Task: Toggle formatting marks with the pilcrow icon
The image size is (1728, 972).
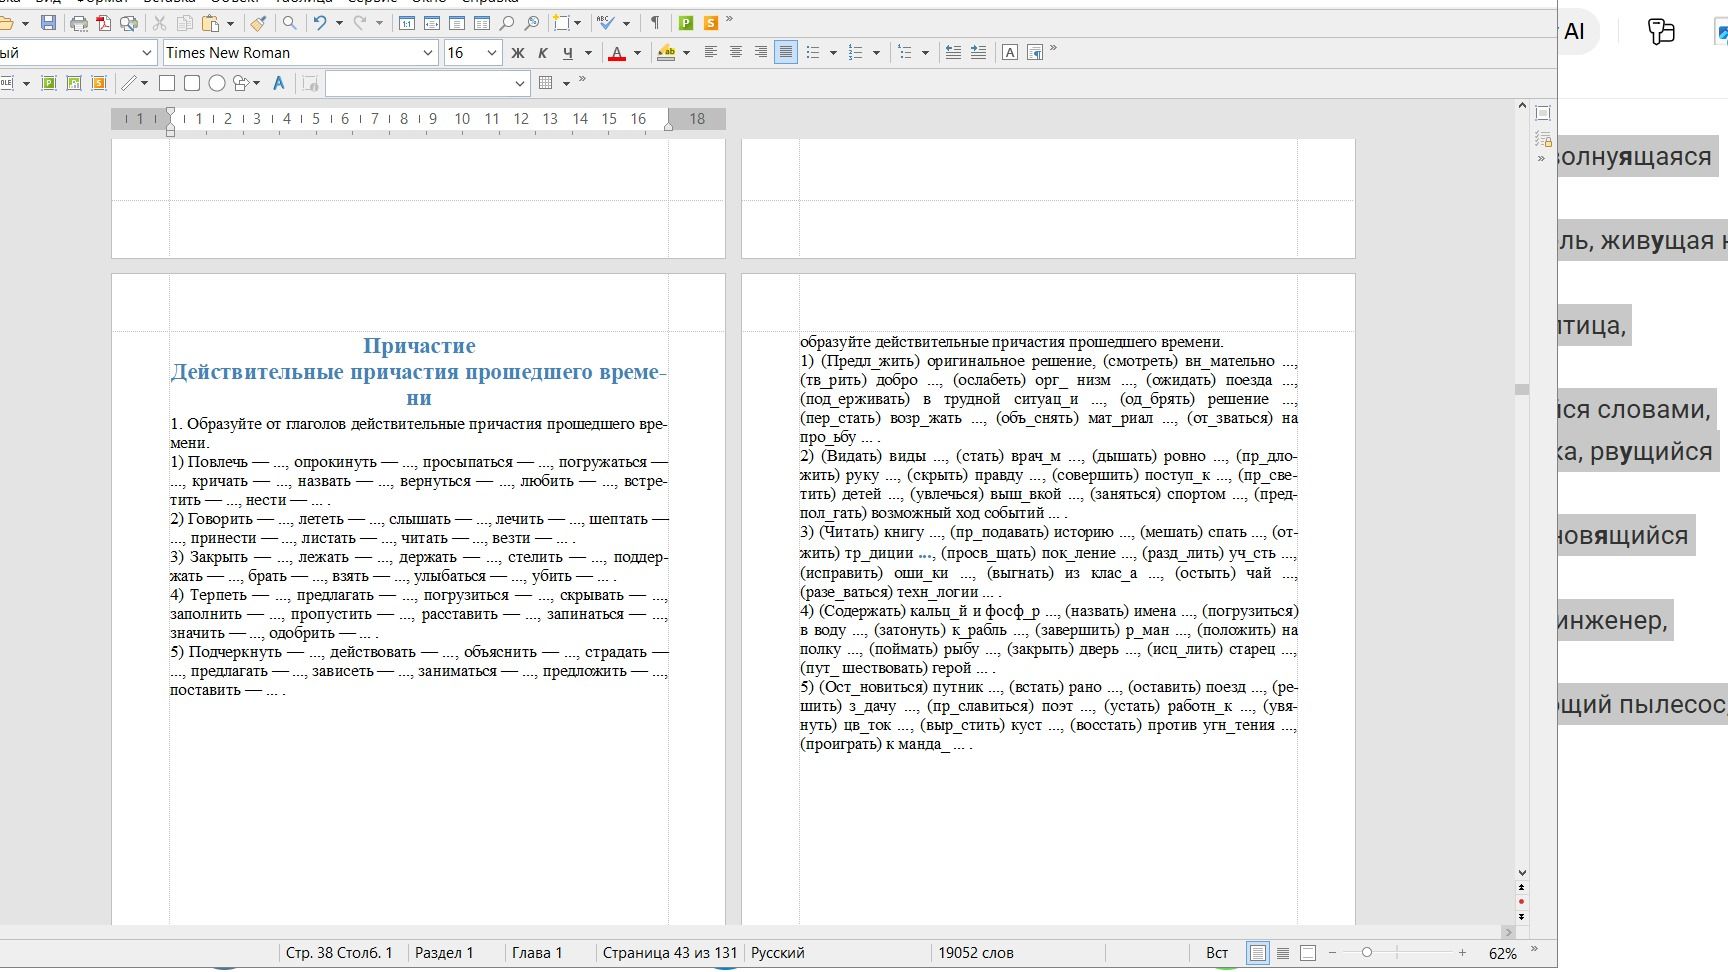Action: 655,22
